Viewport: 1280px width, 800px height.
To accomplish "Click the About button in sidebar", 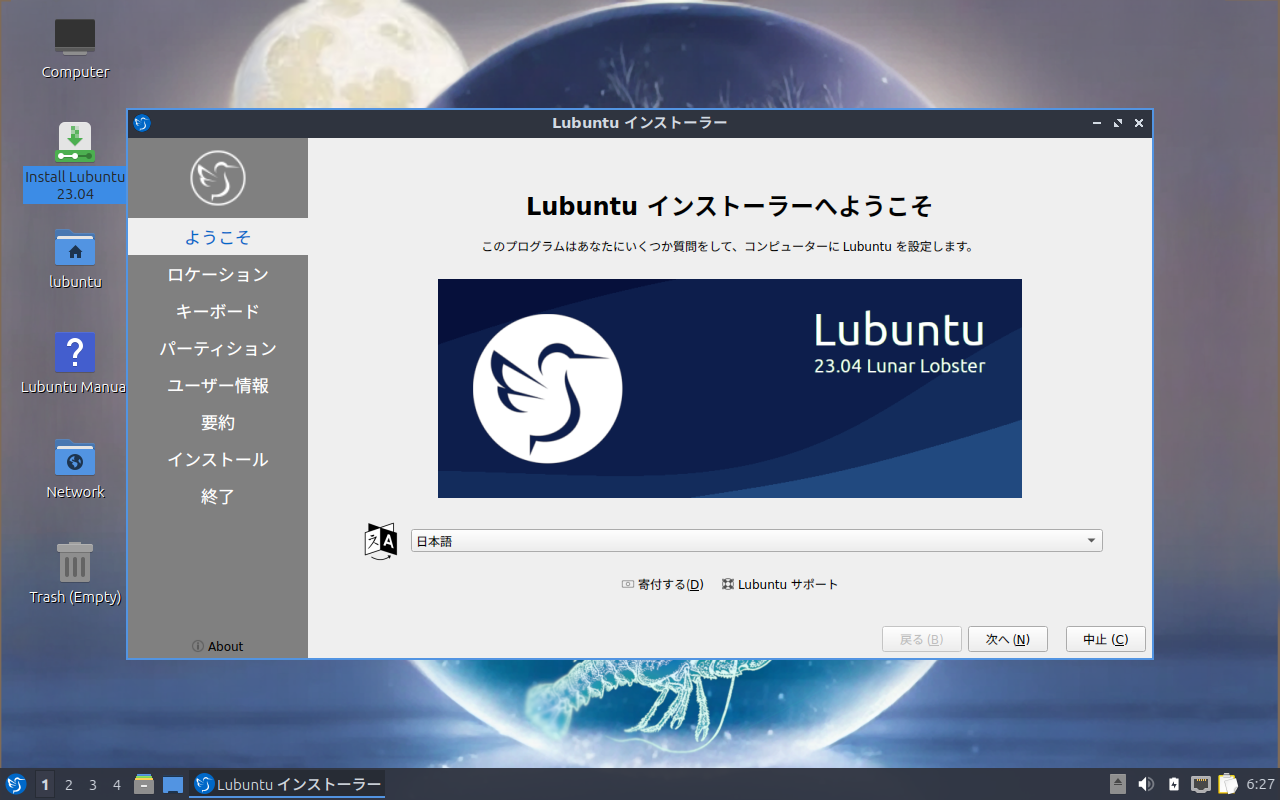I will click(218, 646).
